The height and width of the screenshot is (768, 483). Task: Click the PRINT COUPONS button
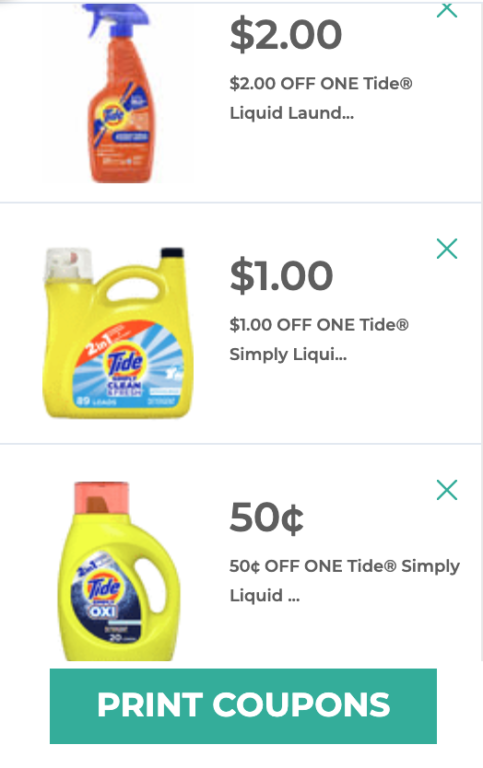point(243,706)
